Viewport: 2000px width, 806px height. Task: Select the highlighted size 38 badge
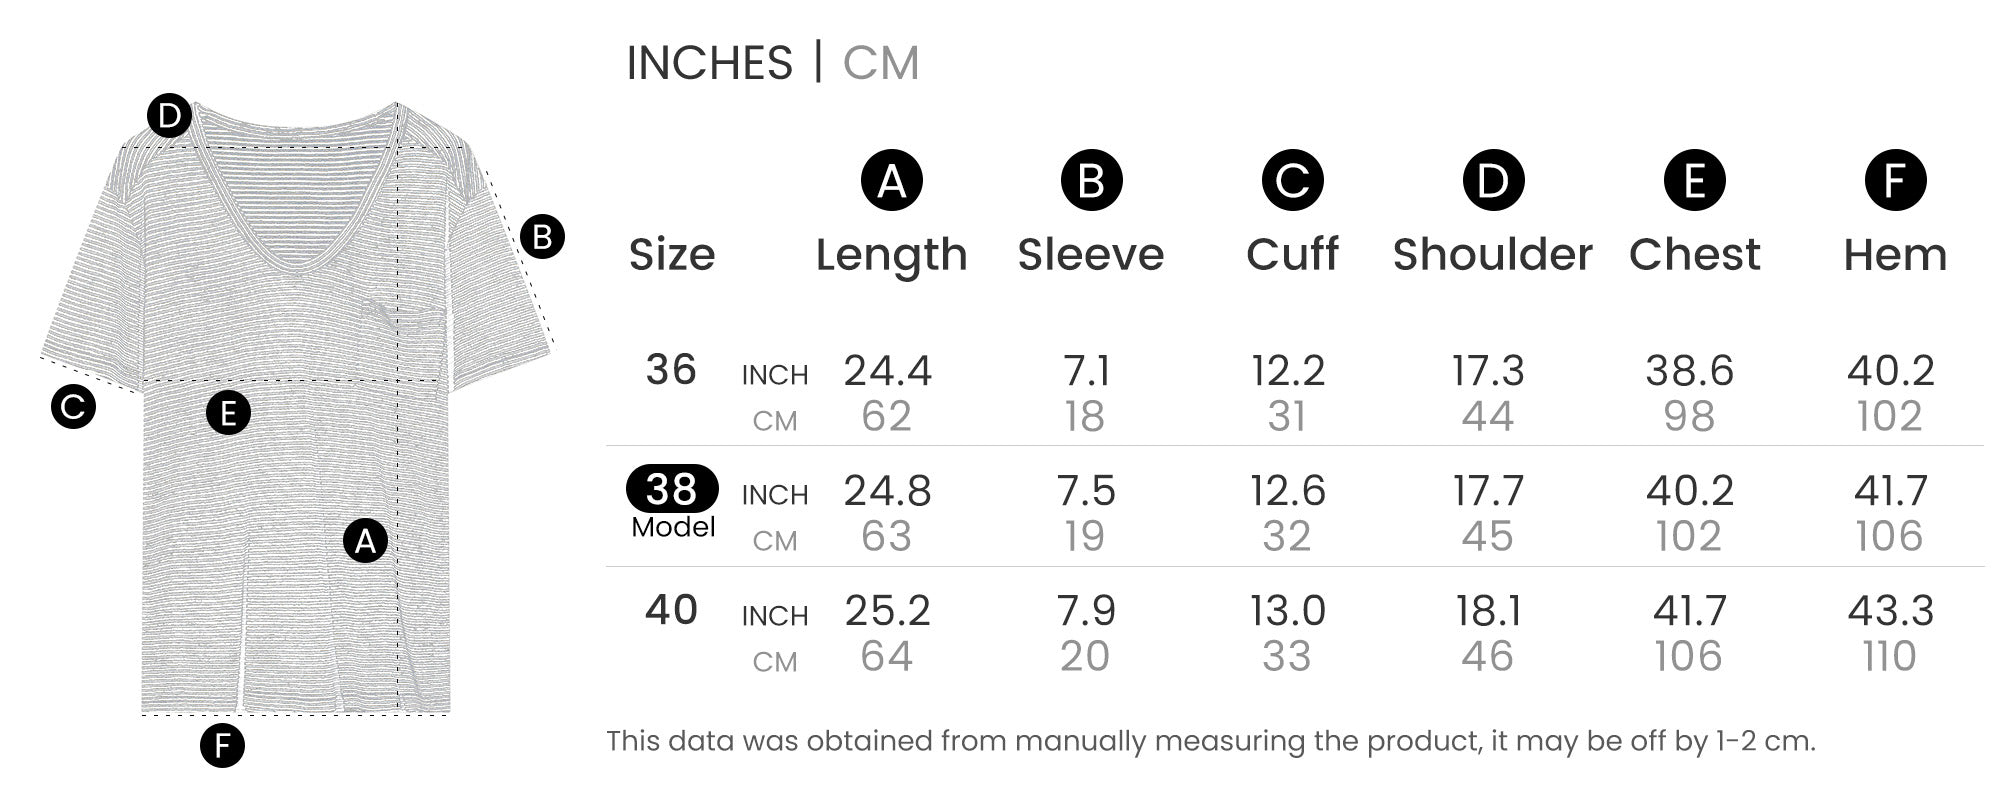point(672,489)
